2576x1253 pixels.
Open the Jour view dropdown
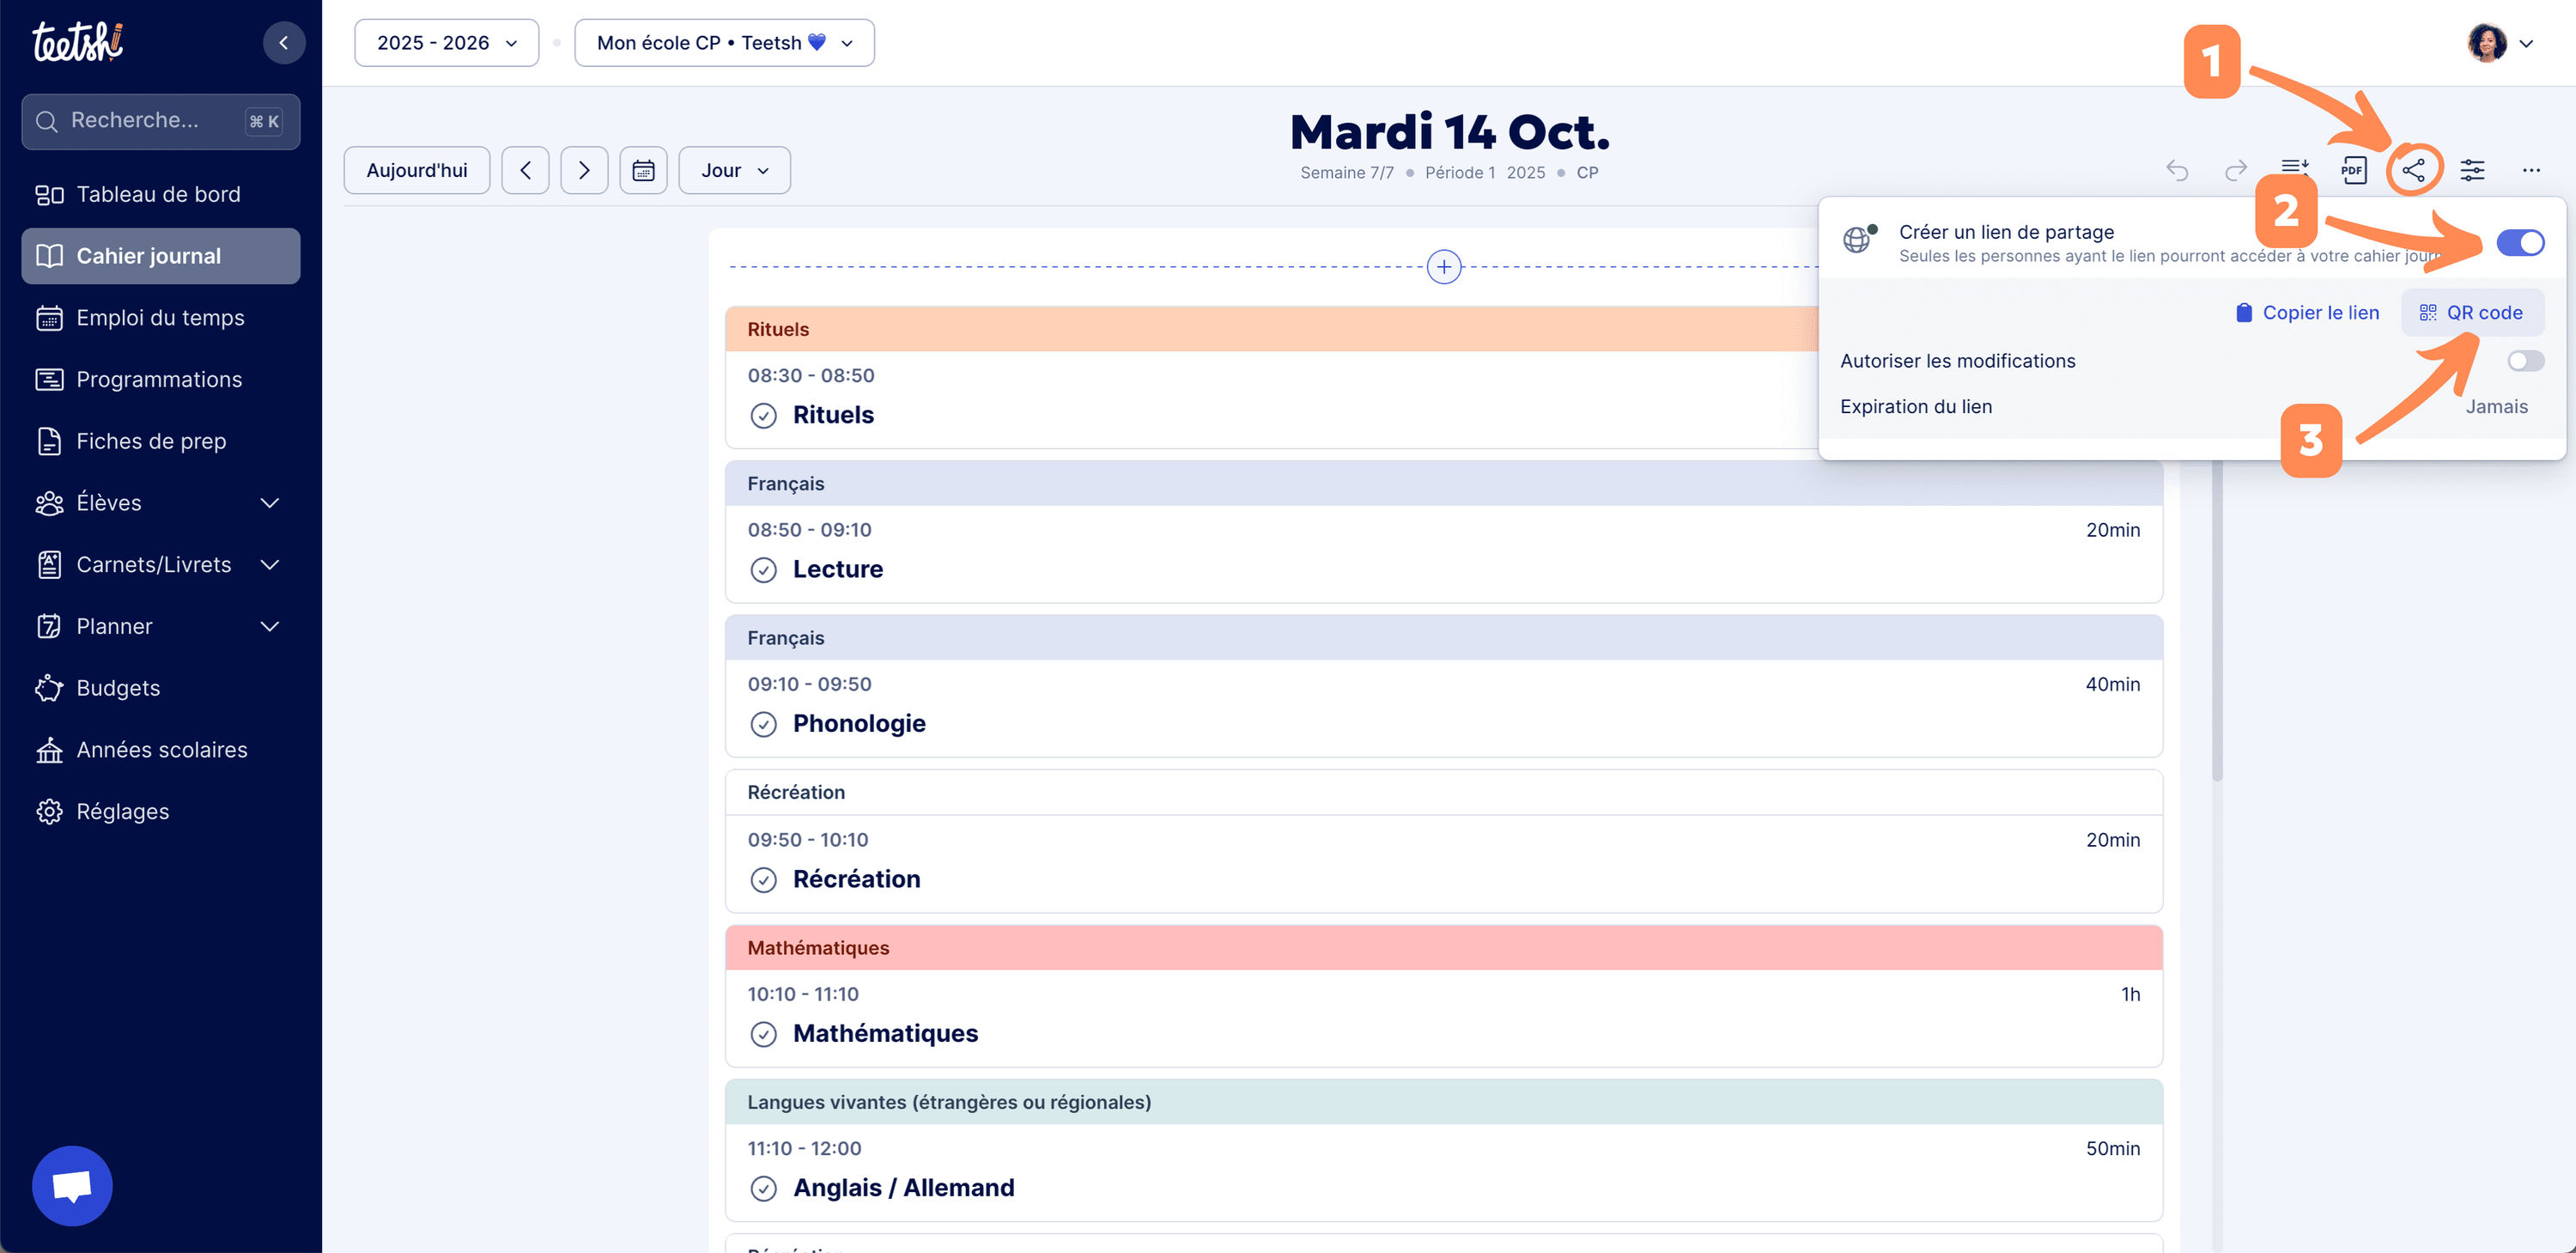click(x=734, y=170)
